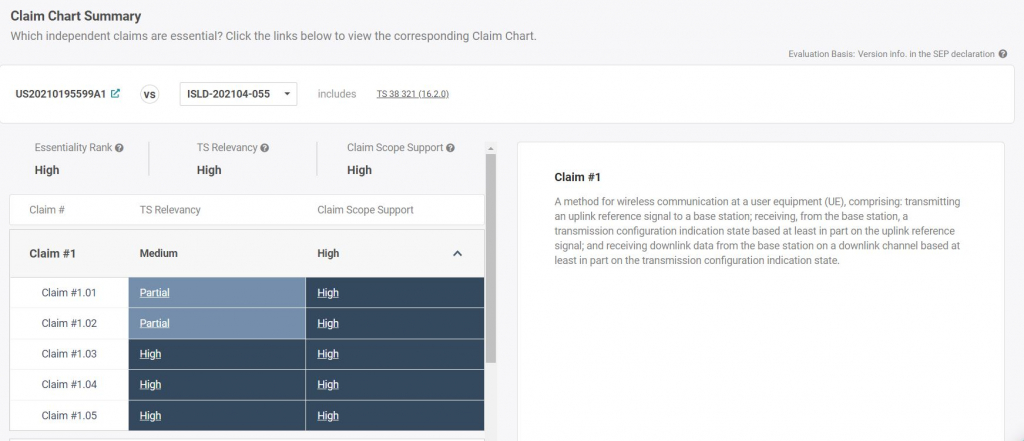
Task: Open High TS relevancy for Claim #1.04
Action: [150, 385]
